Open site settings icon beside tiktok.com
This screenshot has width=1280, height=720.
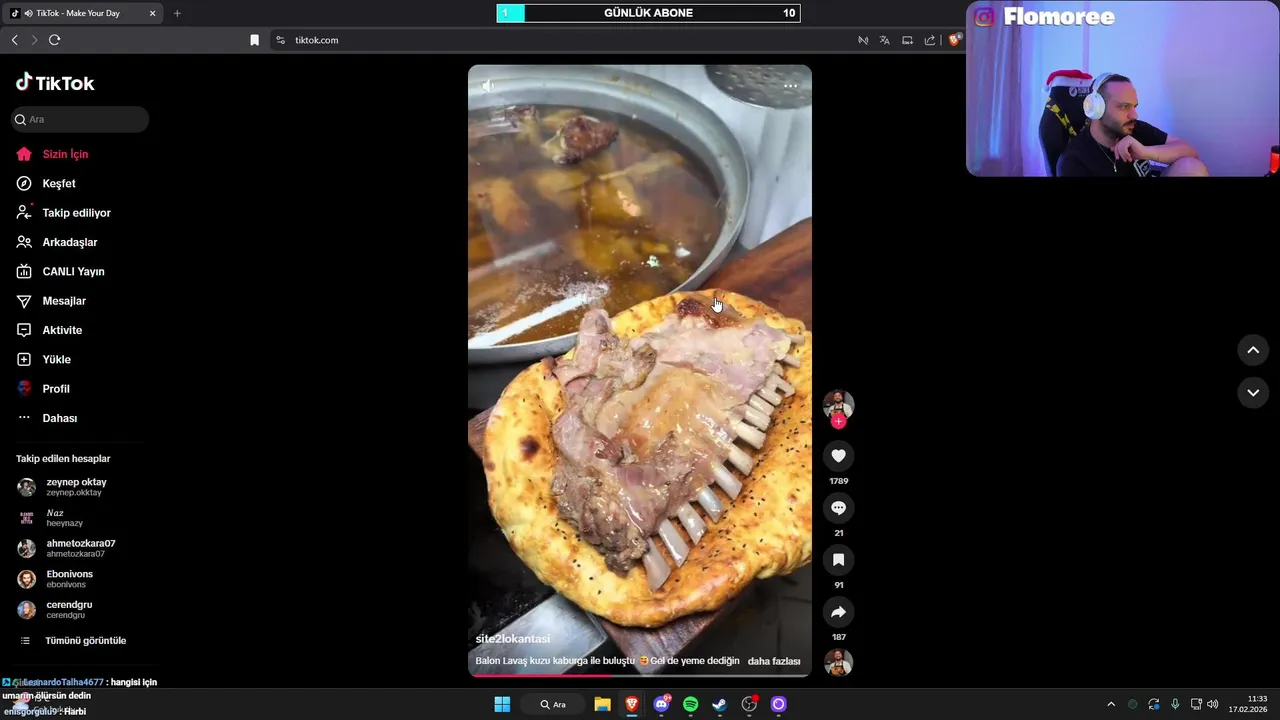pyautogui.click(x=280, y=40)
